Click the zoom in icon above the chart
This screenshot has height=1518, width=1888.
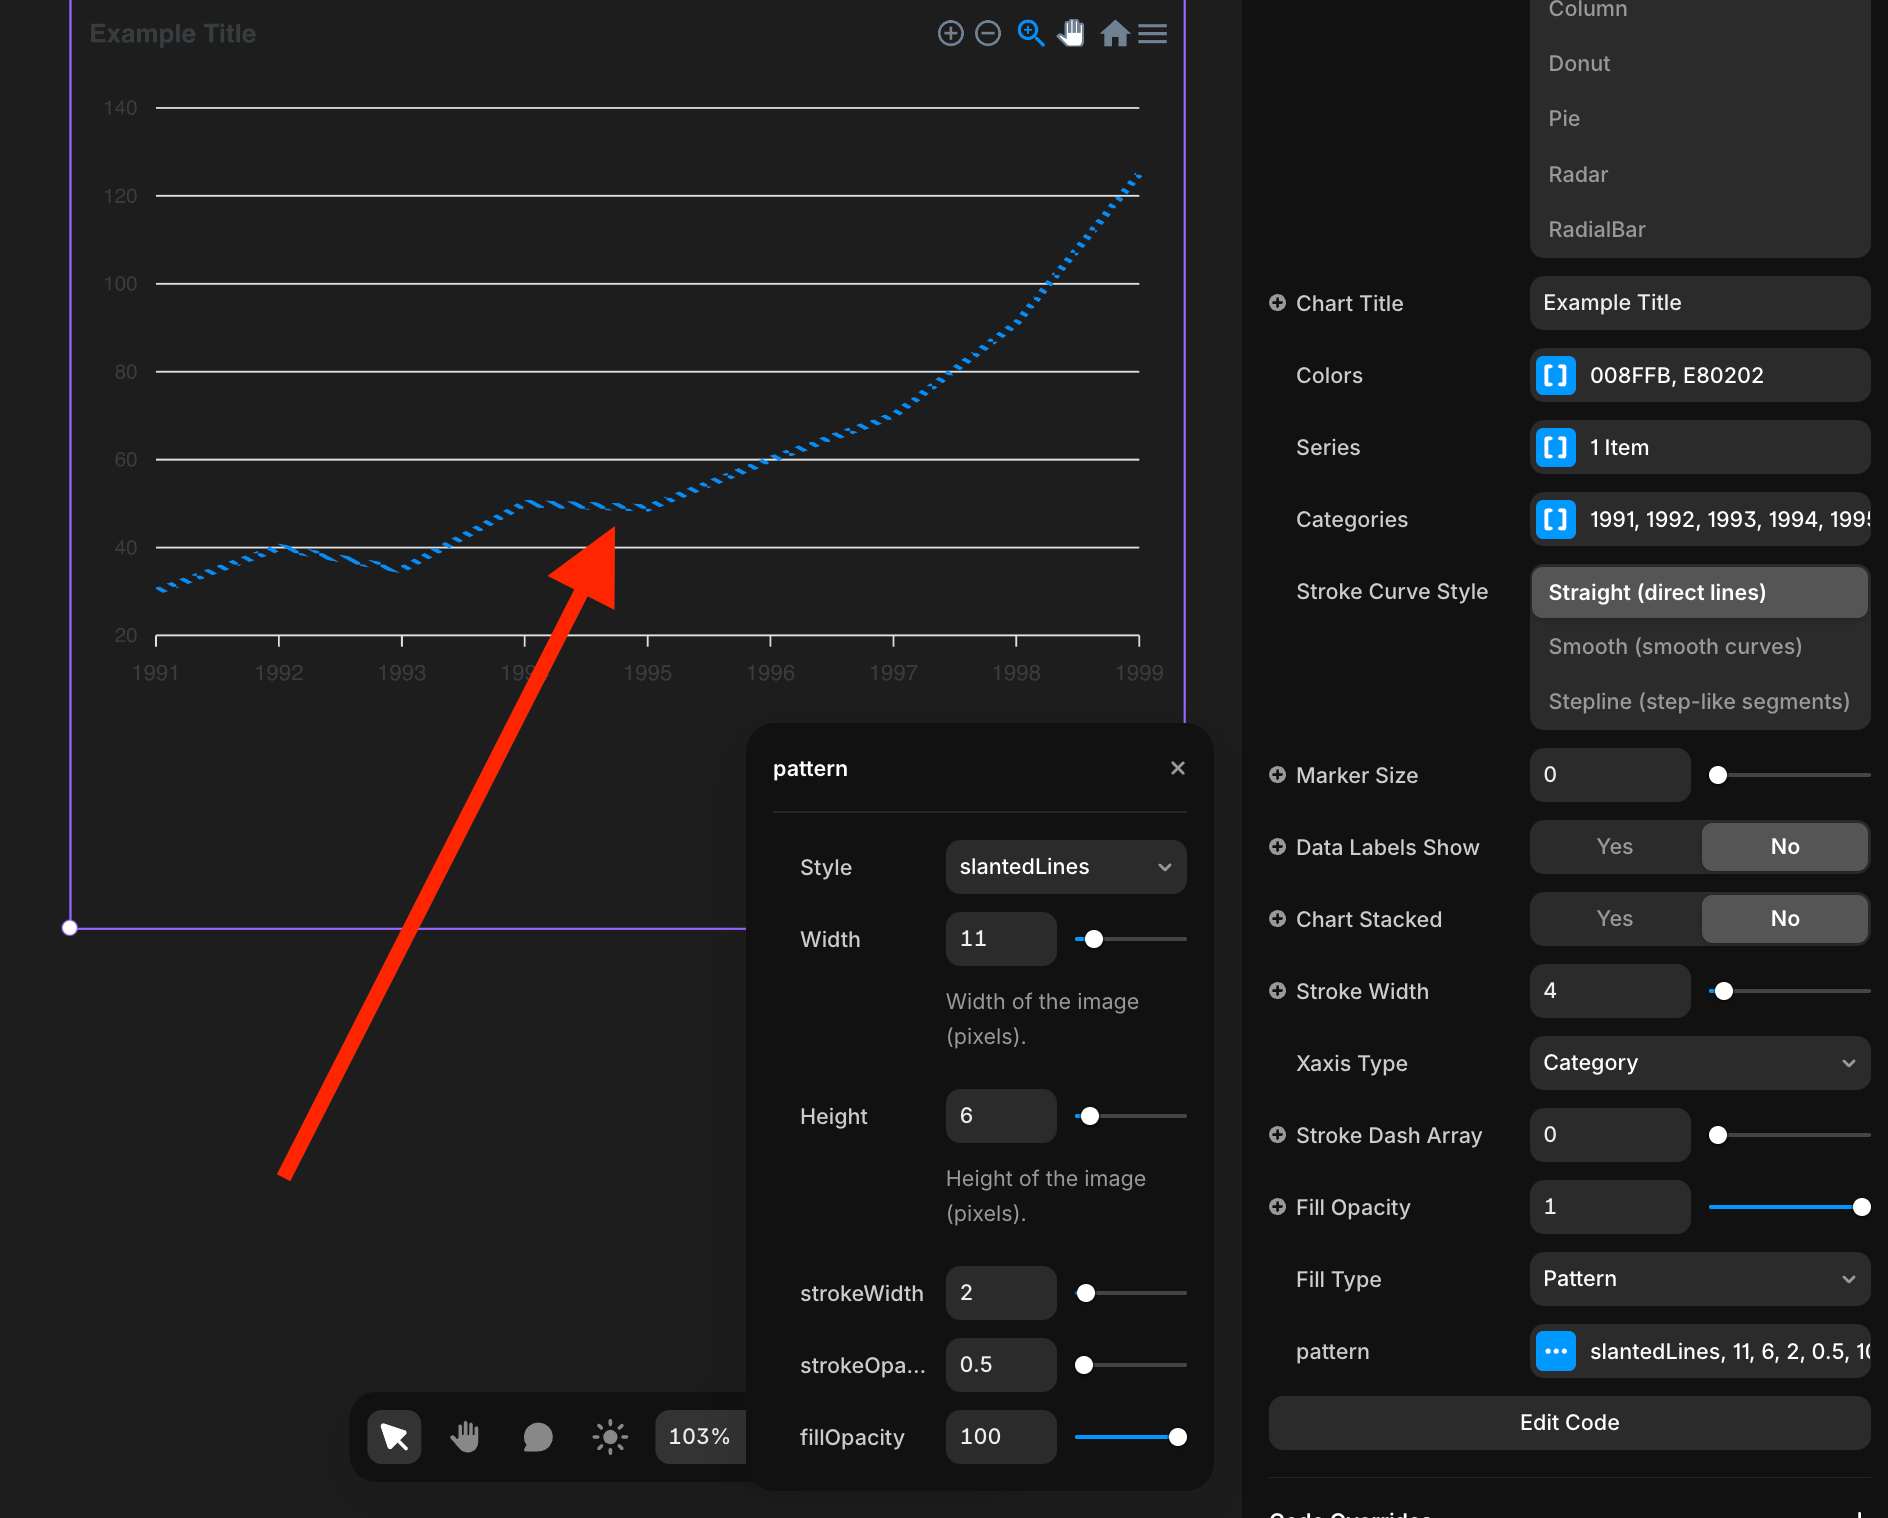[950, 33]
